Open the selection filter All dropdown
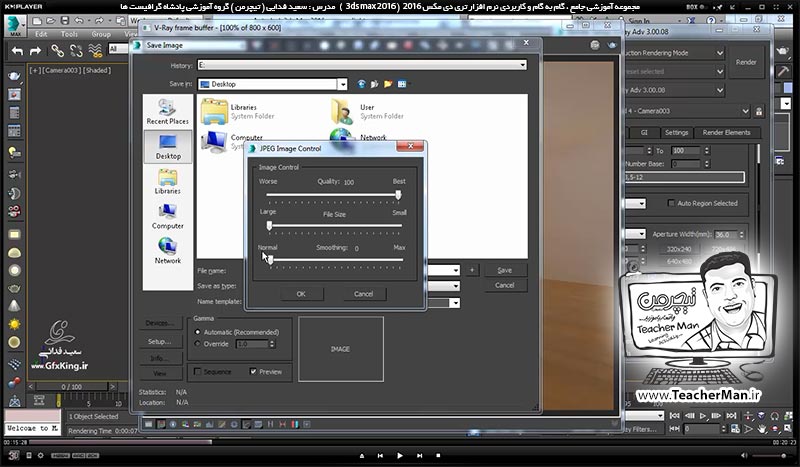The width and height of the screenshot is (800, 467). tap(119, 49)
